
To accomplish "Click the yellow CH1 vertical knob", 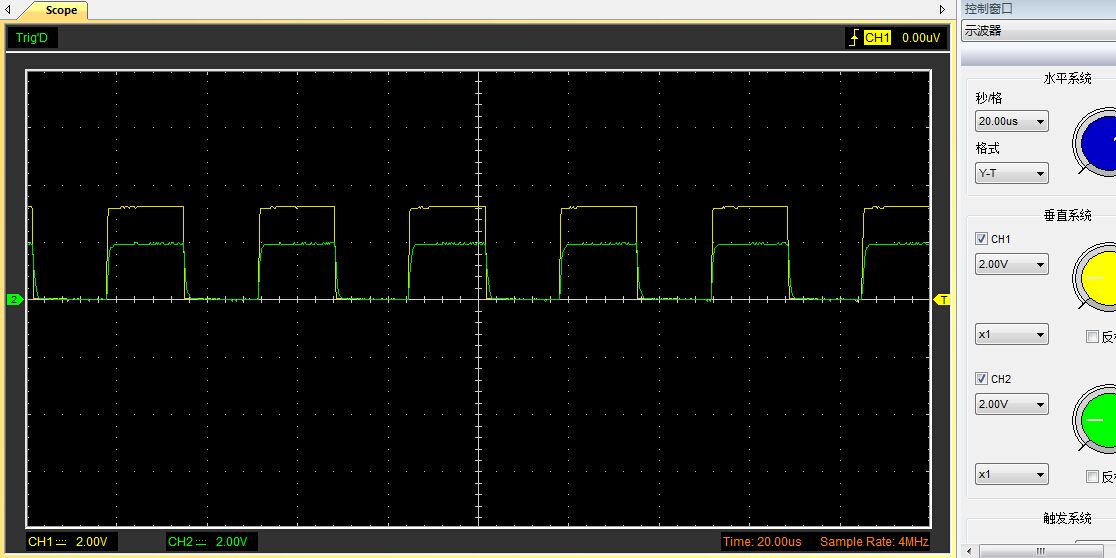I will [1096, 276].
